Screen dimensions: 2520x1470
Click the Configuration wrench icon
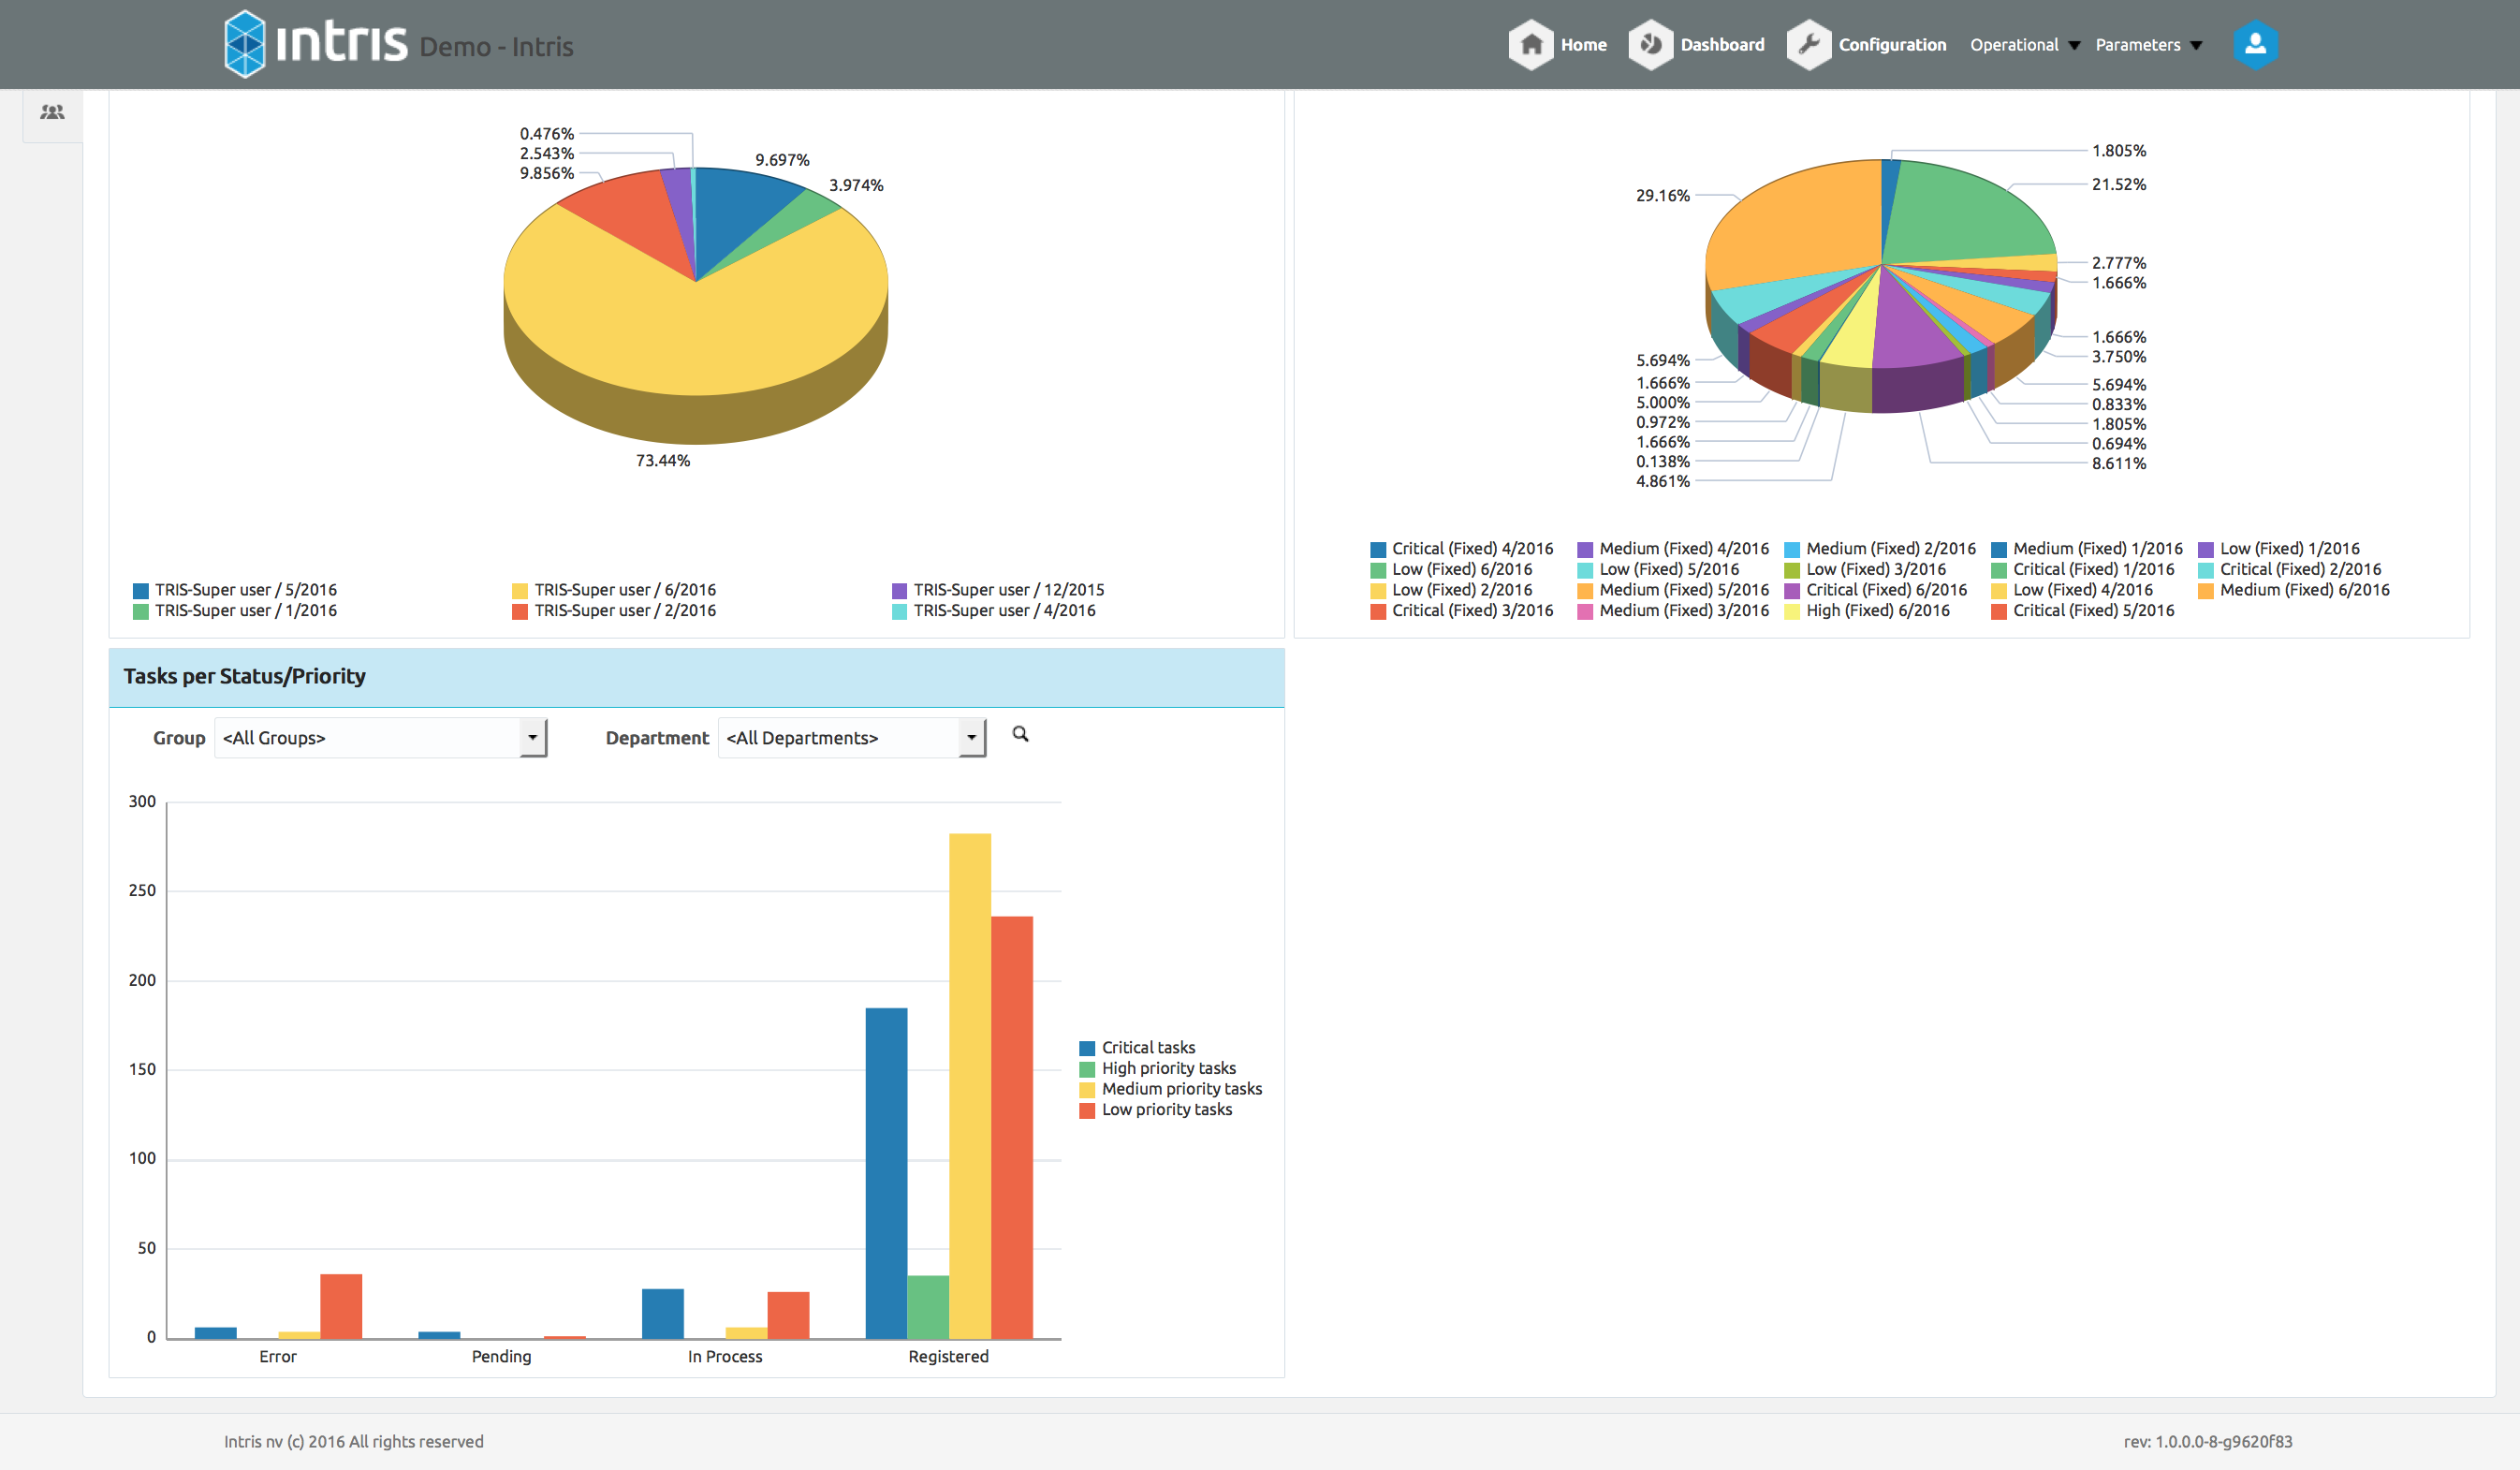[1808, 45]
